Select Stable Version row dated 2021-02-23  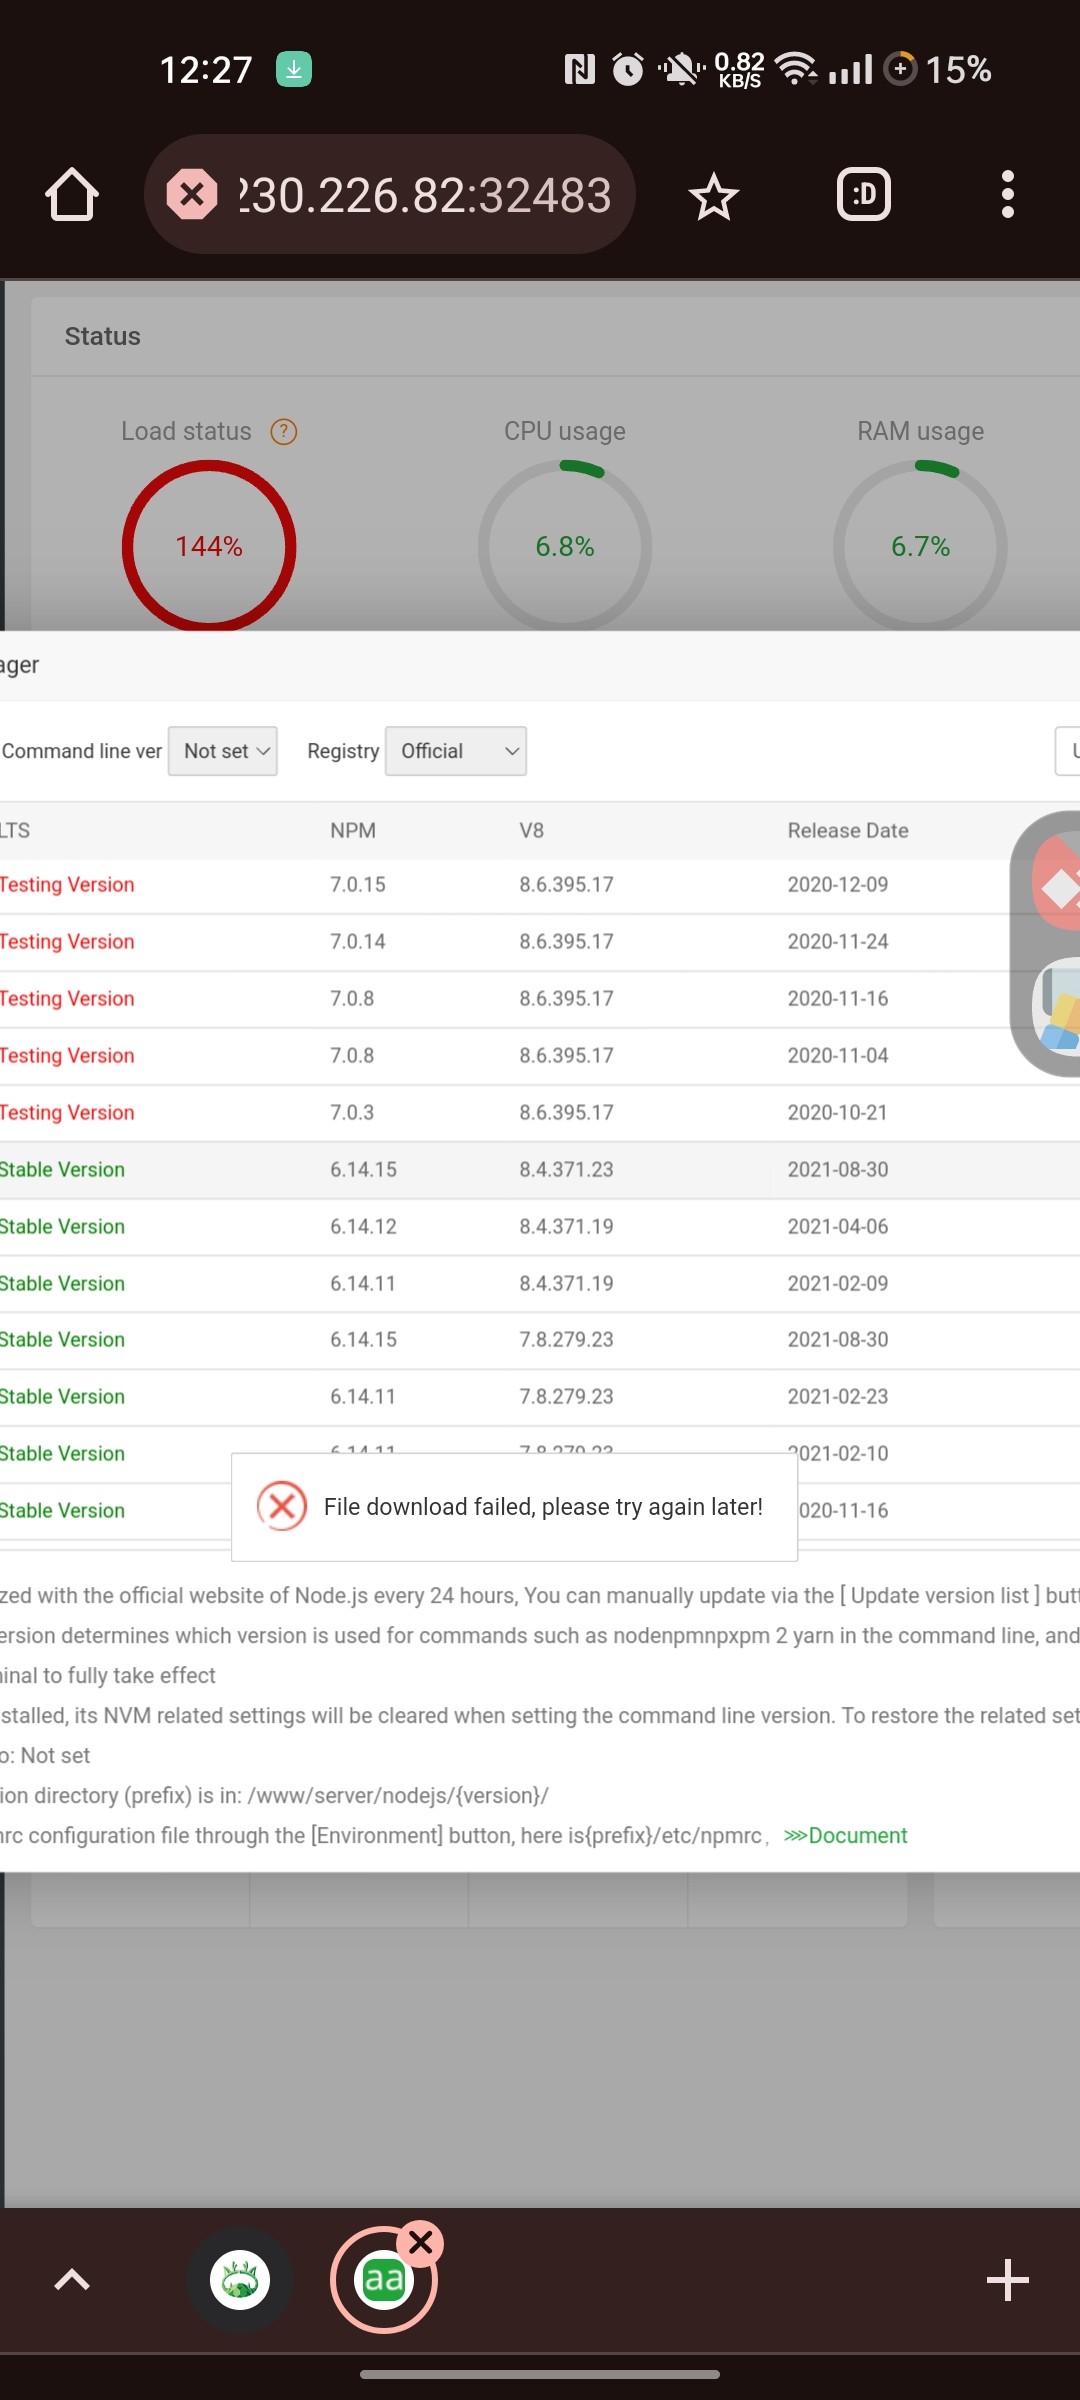pos(540,1397)
